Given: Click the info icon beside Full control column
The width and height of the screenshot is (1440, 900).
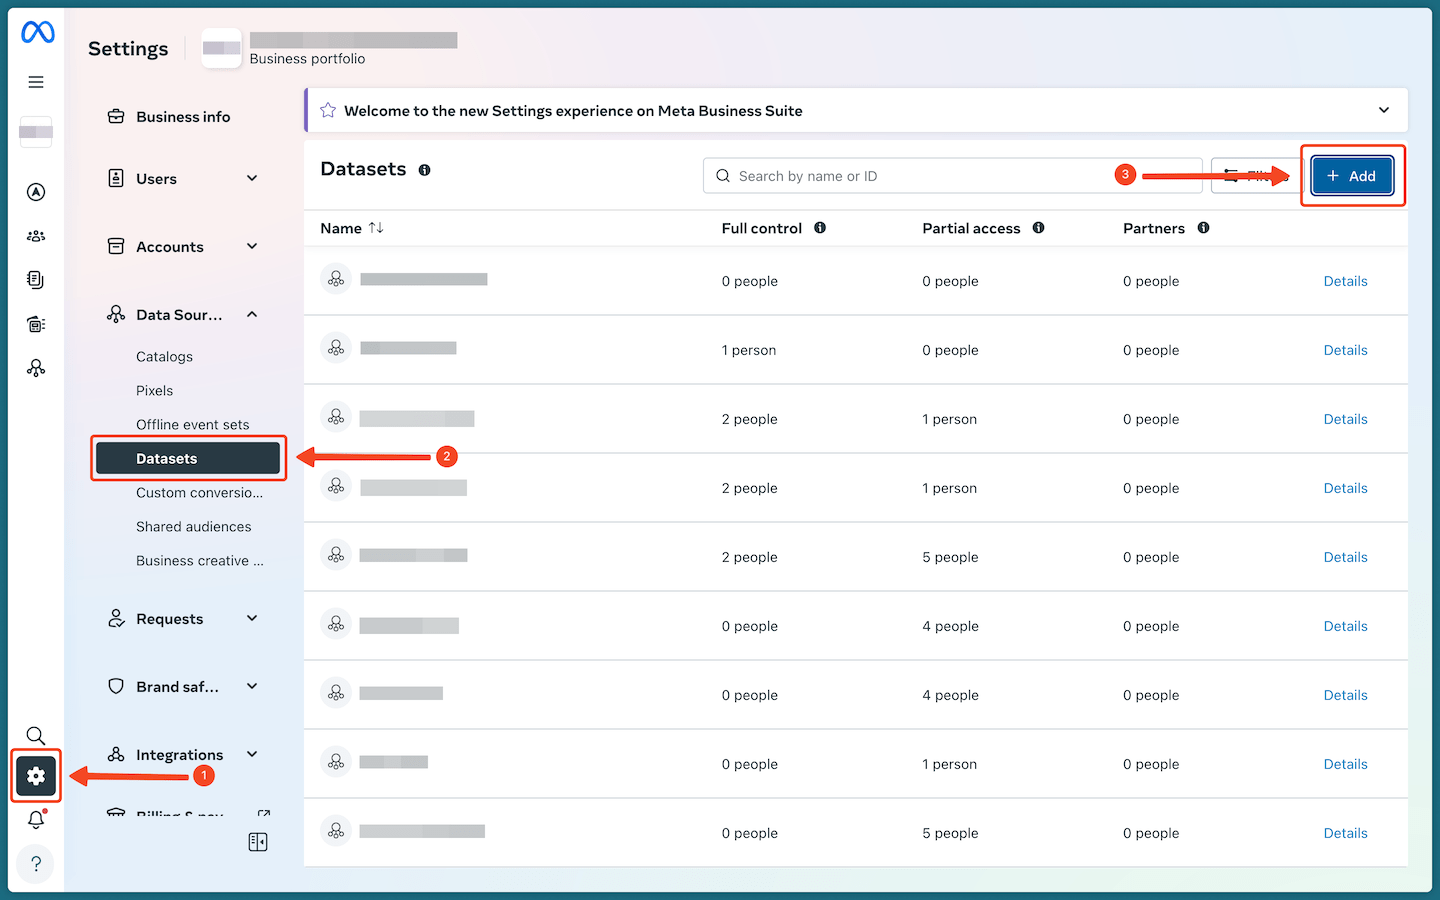Looking at the screenshot, I should tap(820, 227).
